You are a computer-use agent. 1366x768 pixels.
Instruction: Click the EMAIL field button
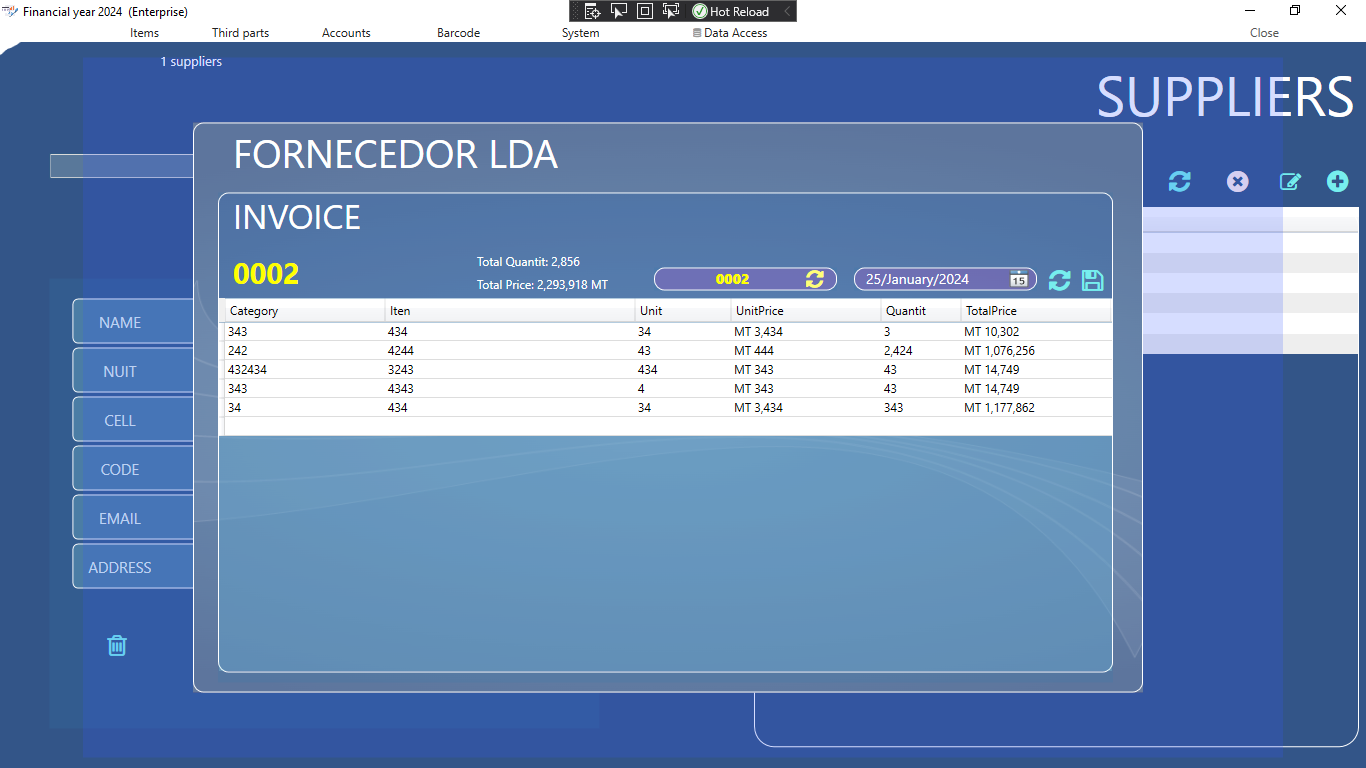(120, 518)
